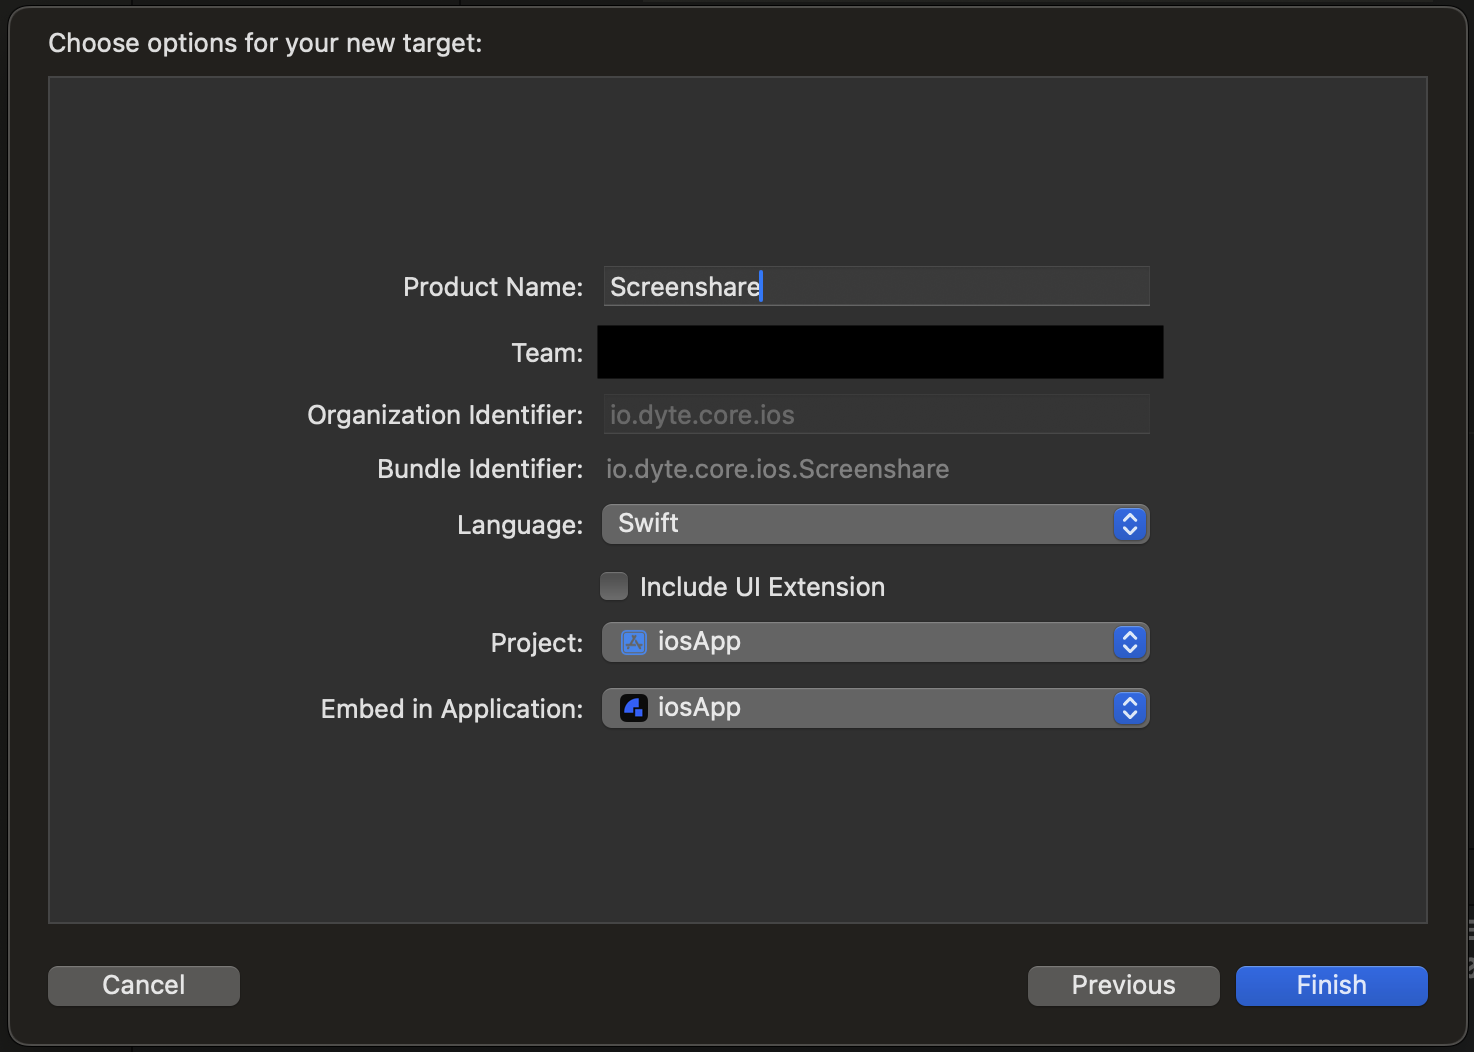The width and height of the screenshot is (1474, 1052).
Task: Click the Finish button
Action: pos(1330,985)
